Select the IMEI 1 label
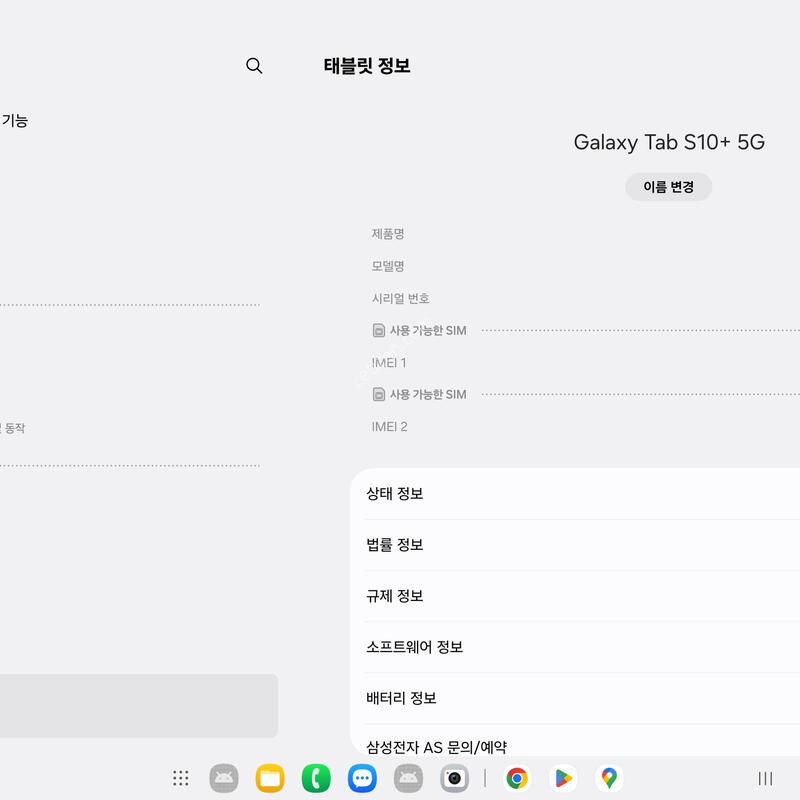800x800 pixels. click(389, 363)
